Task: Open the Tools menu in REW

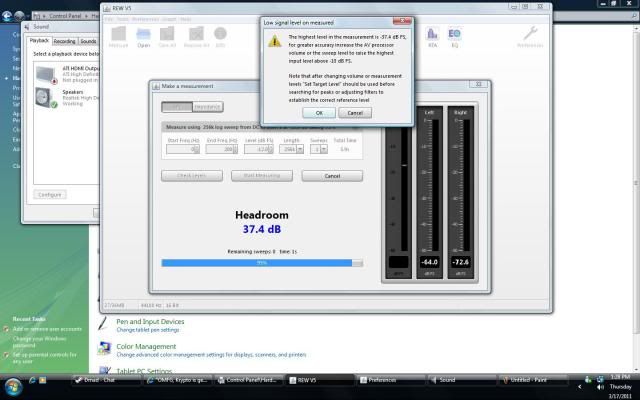Action: pyautogui.click(x=122, y=19)
